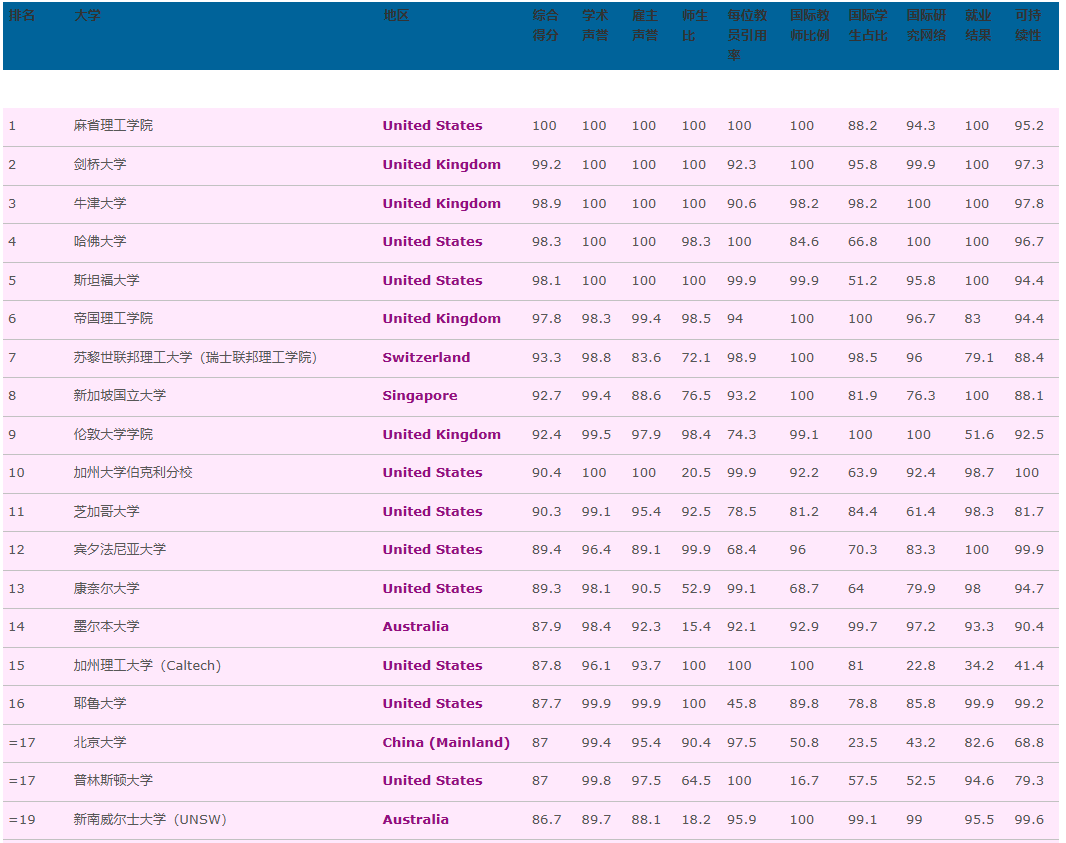Open United Kingdom link for 剑桥大学

442,165
